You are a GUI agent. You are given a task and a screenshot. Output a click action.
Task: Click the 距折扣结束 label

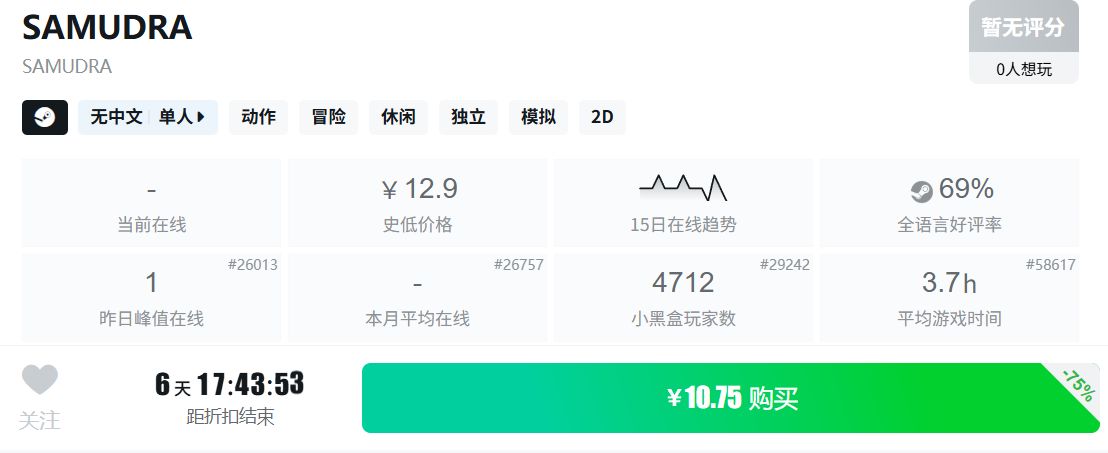point(230,417)
